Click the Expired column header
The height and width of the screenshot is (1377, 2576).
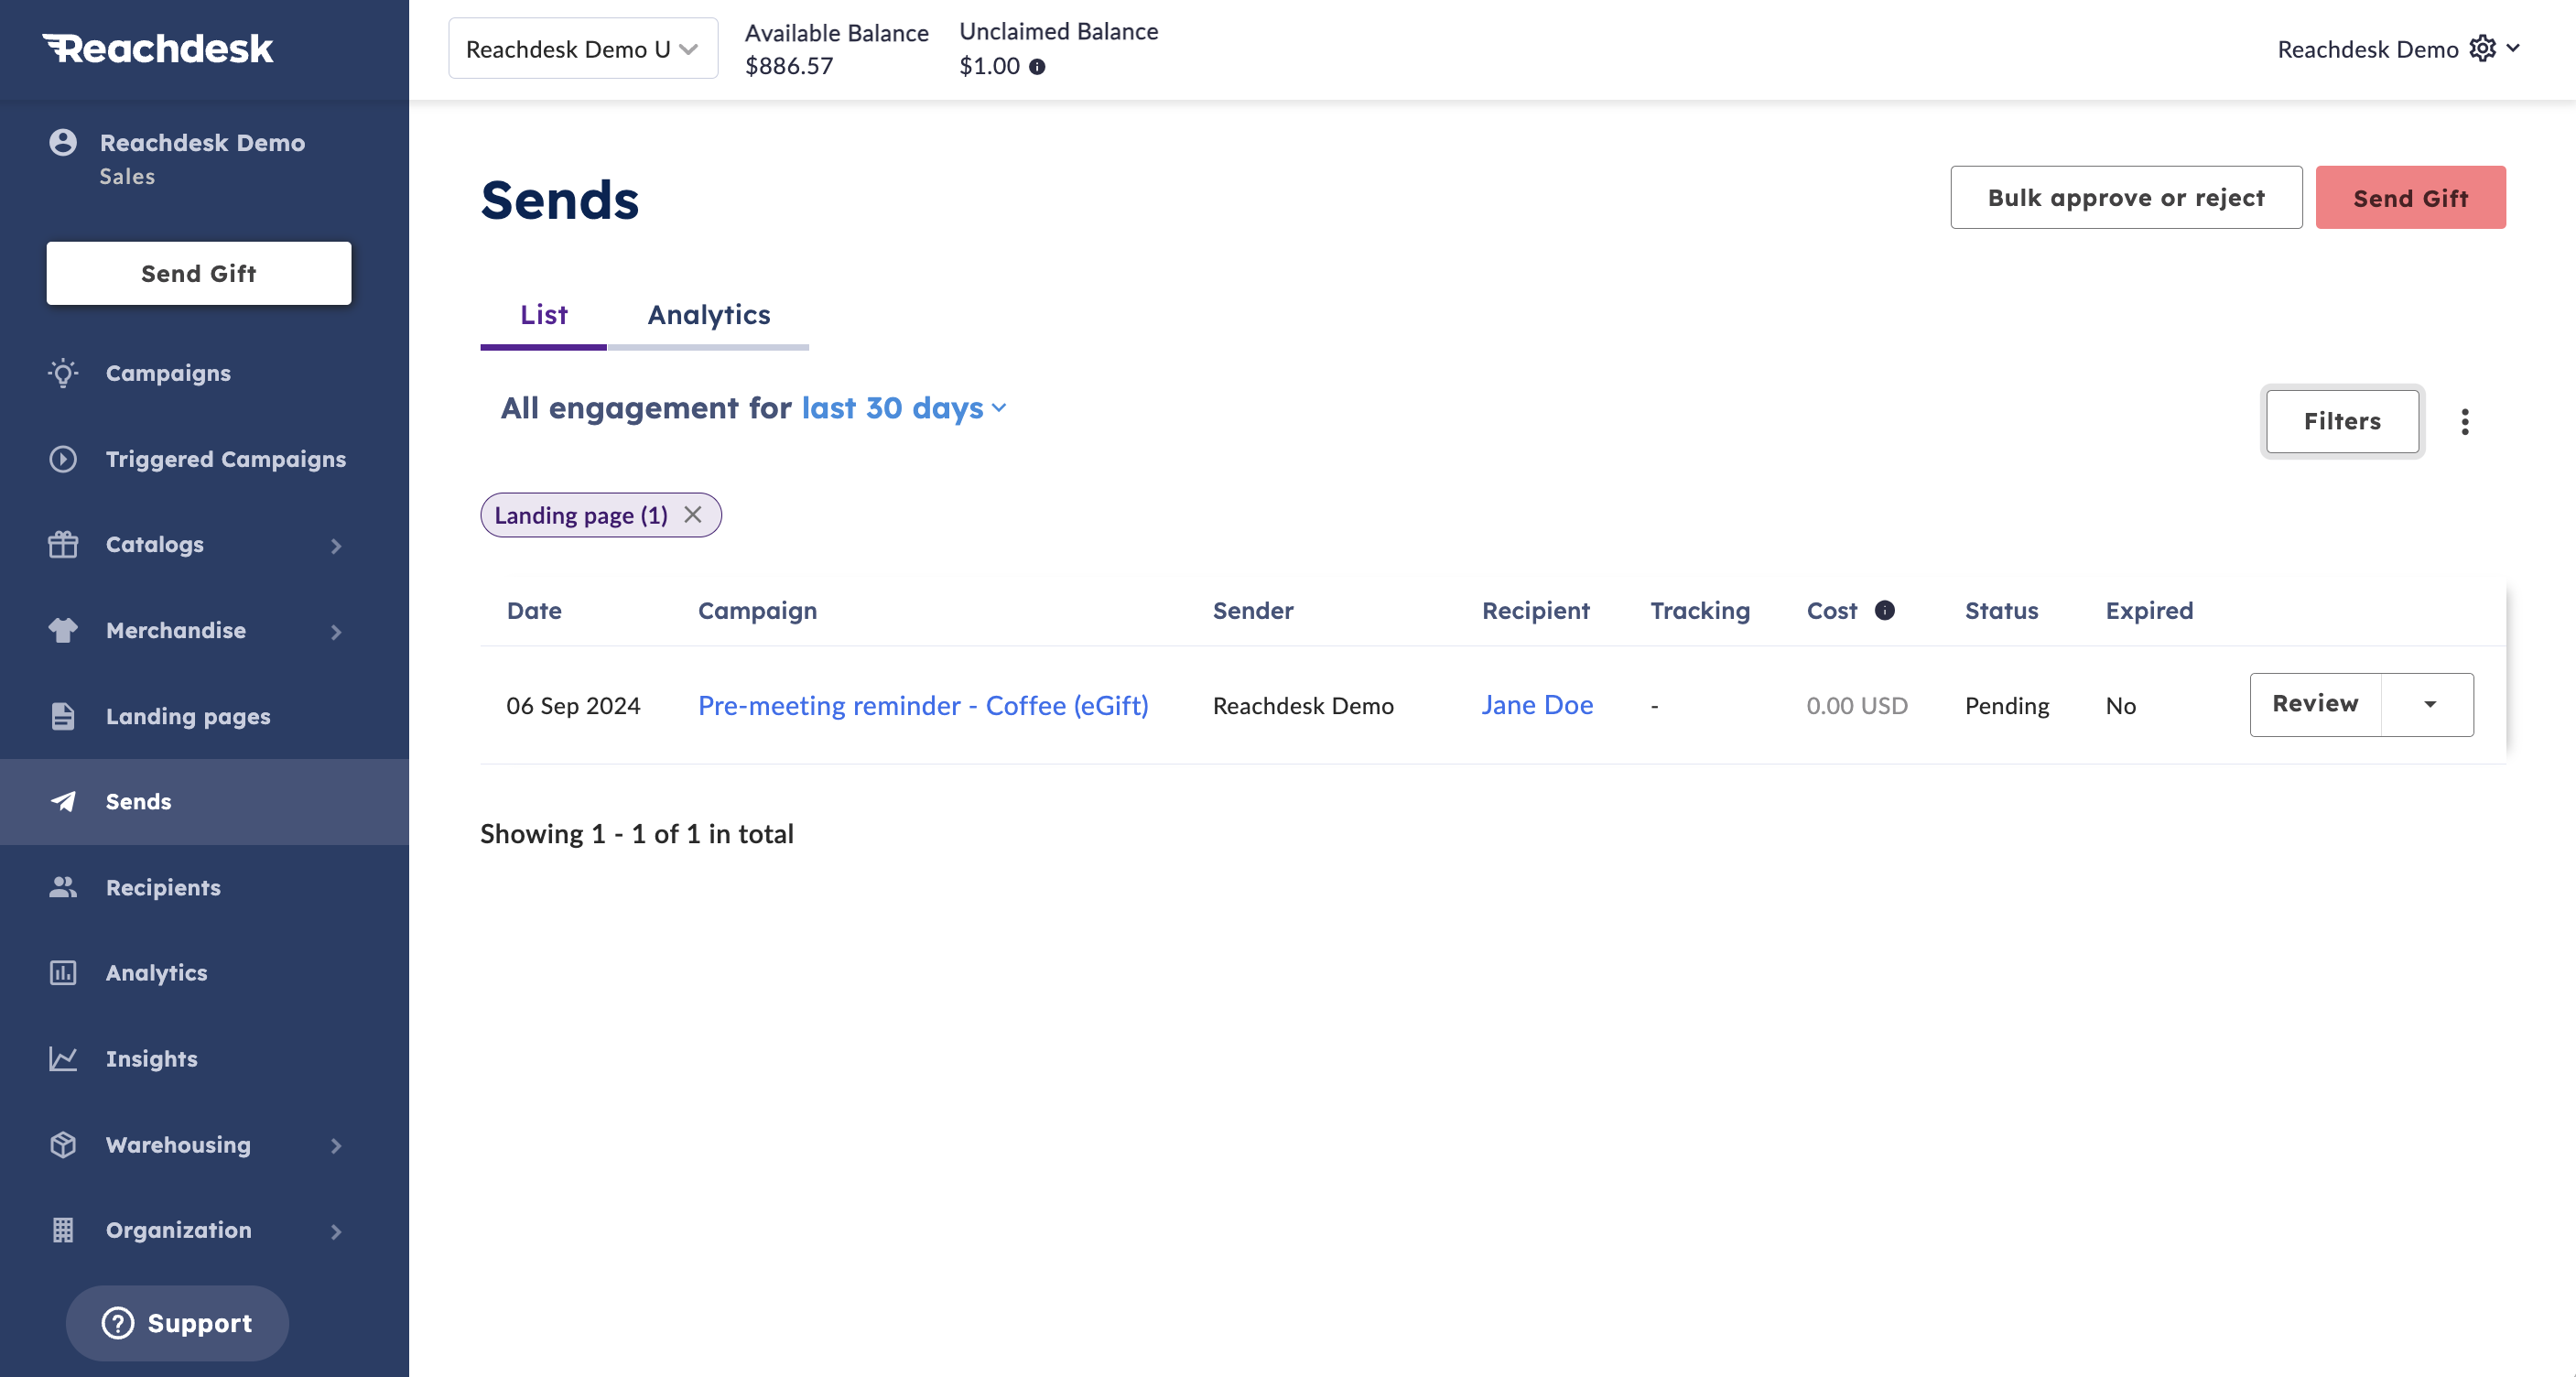tap(2149, 610)
